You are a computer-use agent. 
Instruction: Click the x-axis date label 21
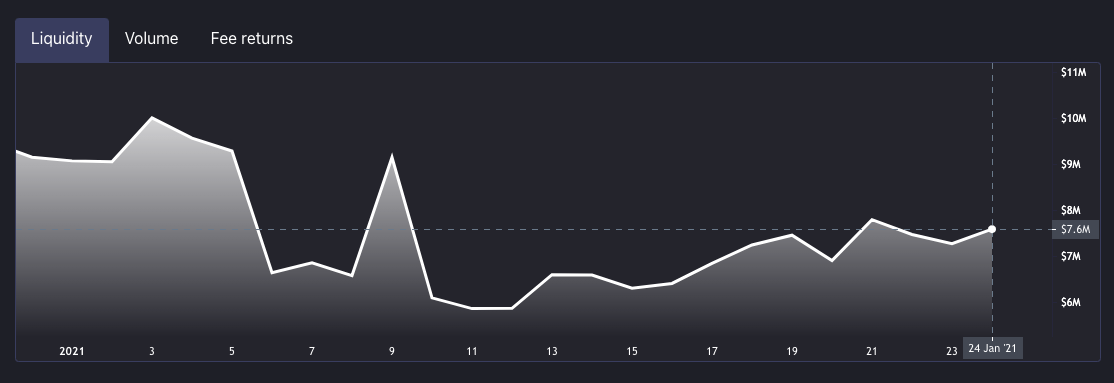872,352
